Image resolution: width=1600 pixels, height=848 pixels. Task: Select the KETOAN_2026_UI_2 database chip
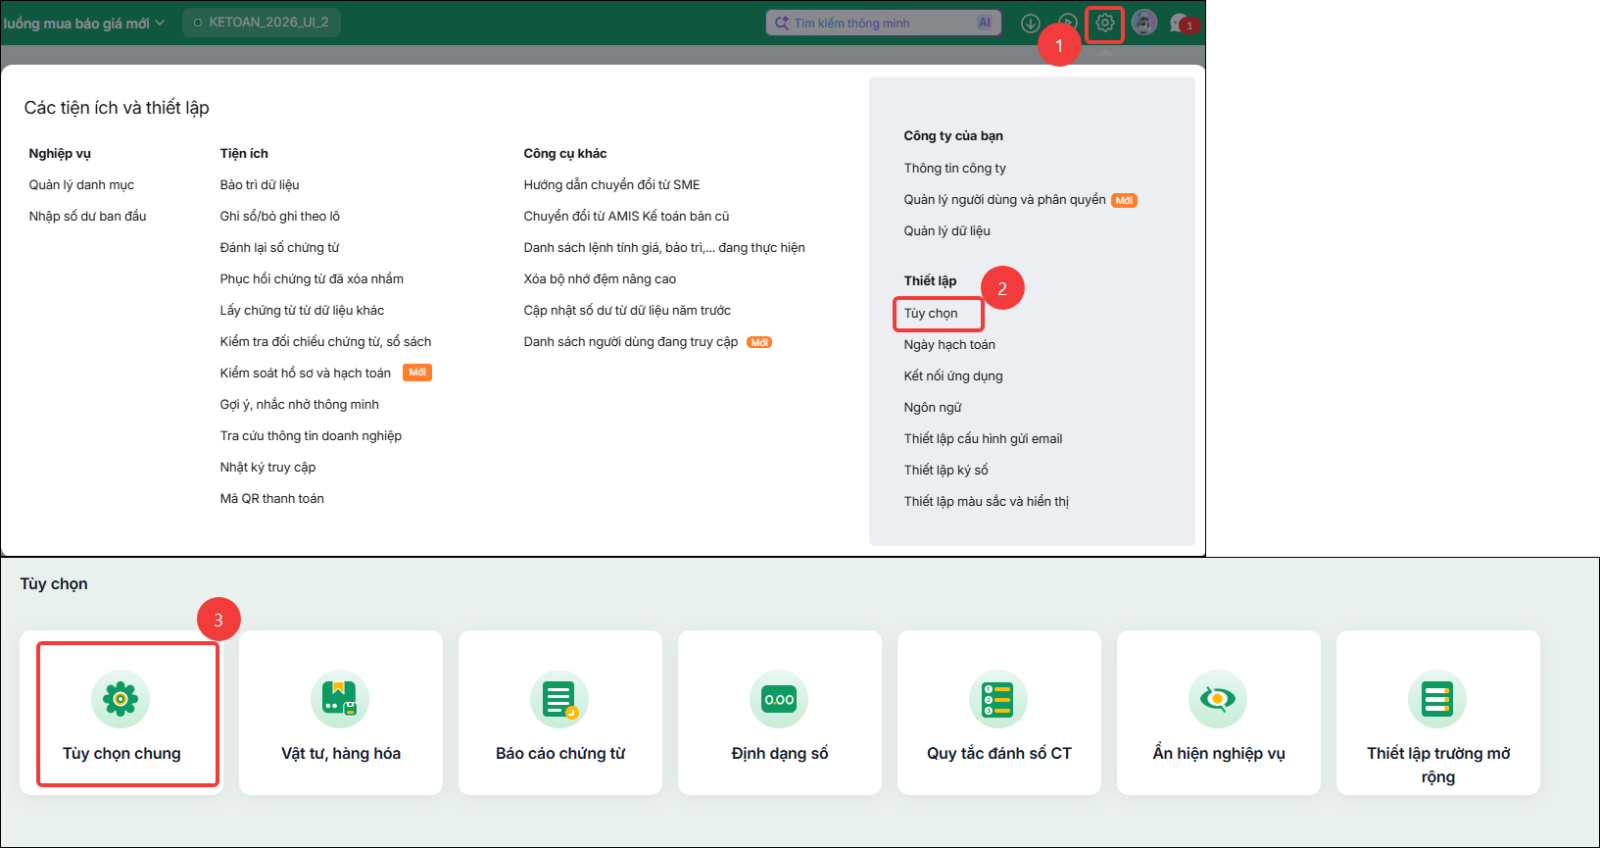click(x=261, y=22)
